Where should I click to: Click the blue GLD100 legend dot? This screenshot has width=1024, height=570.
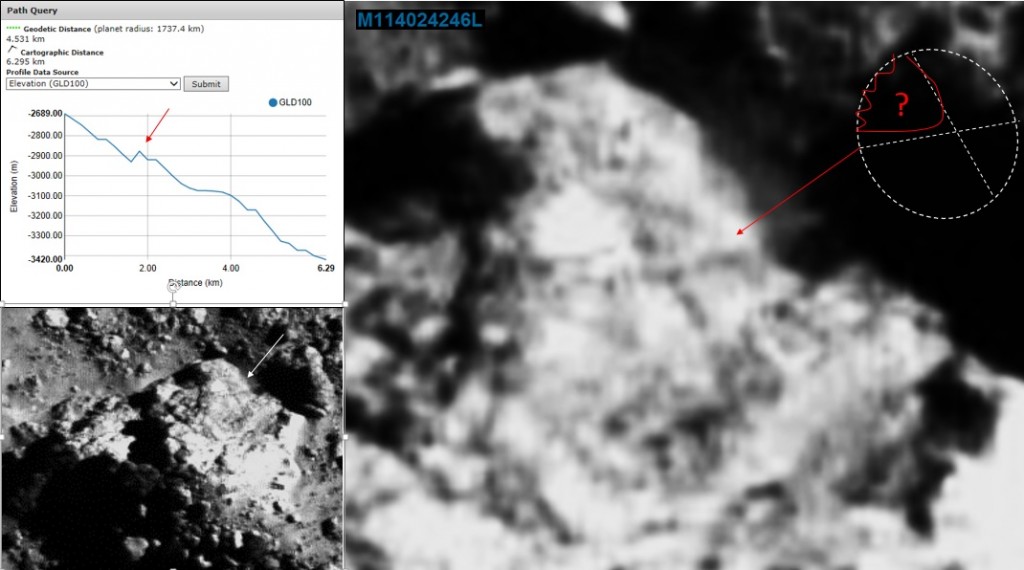pyautogui.click(x=273, y=102)
